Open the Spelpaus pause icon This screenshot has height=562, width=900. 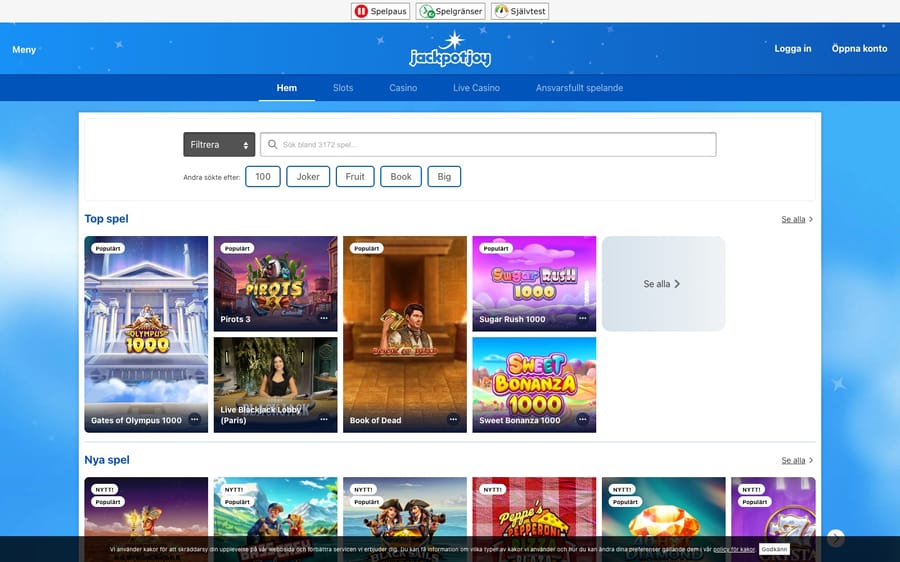[x=361, y=11]
